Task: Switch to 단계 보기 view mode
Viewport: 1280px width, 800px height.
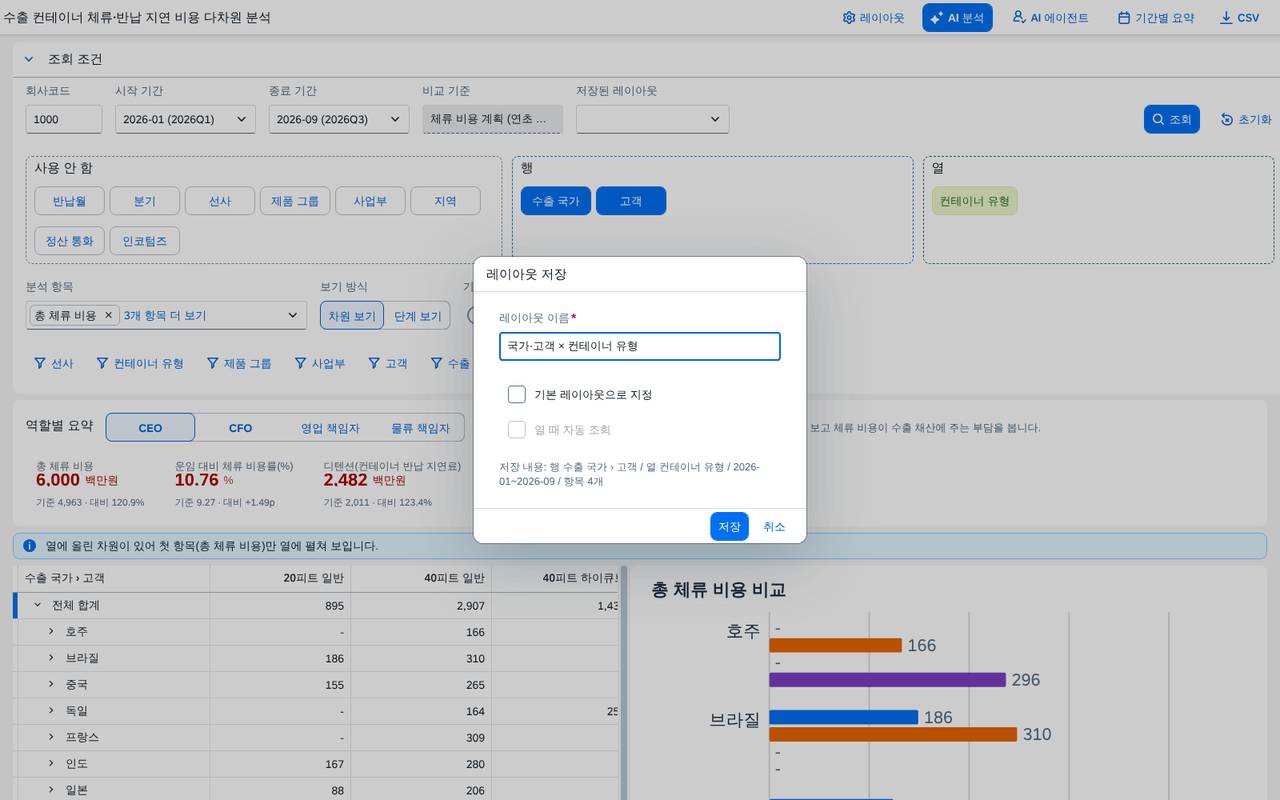Action: coord(417,316)
